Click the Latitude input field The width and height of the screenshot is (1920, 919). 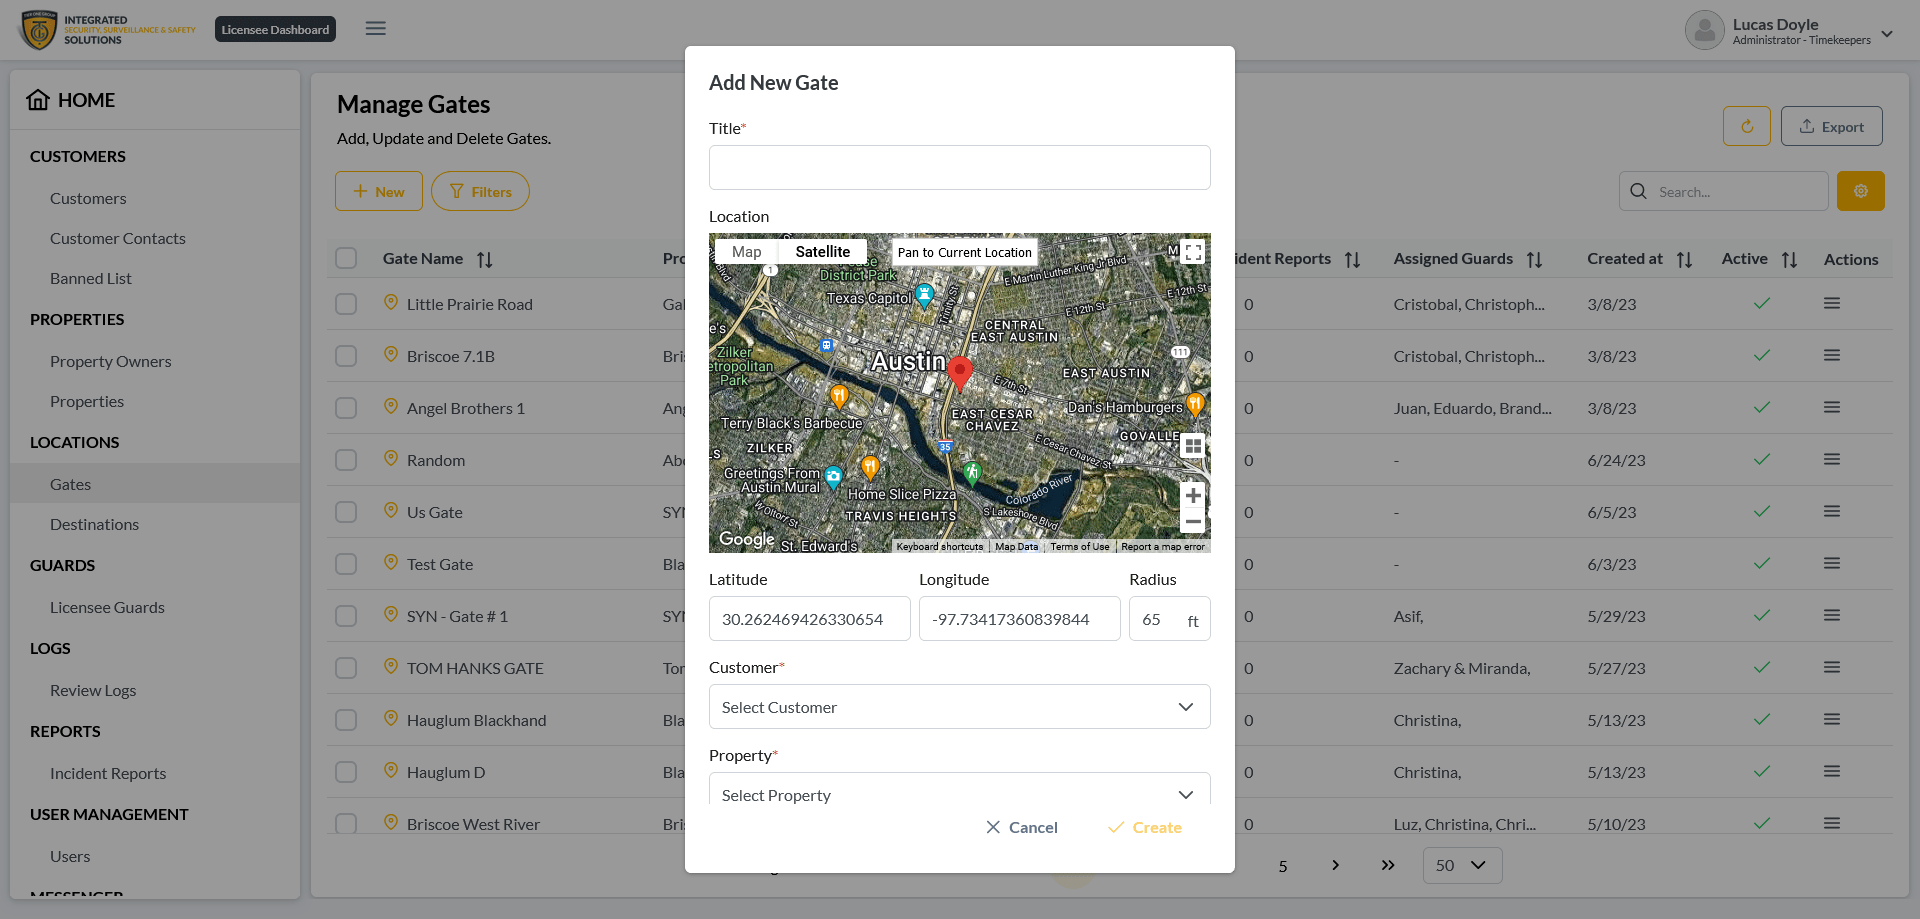tap(810, 619)
